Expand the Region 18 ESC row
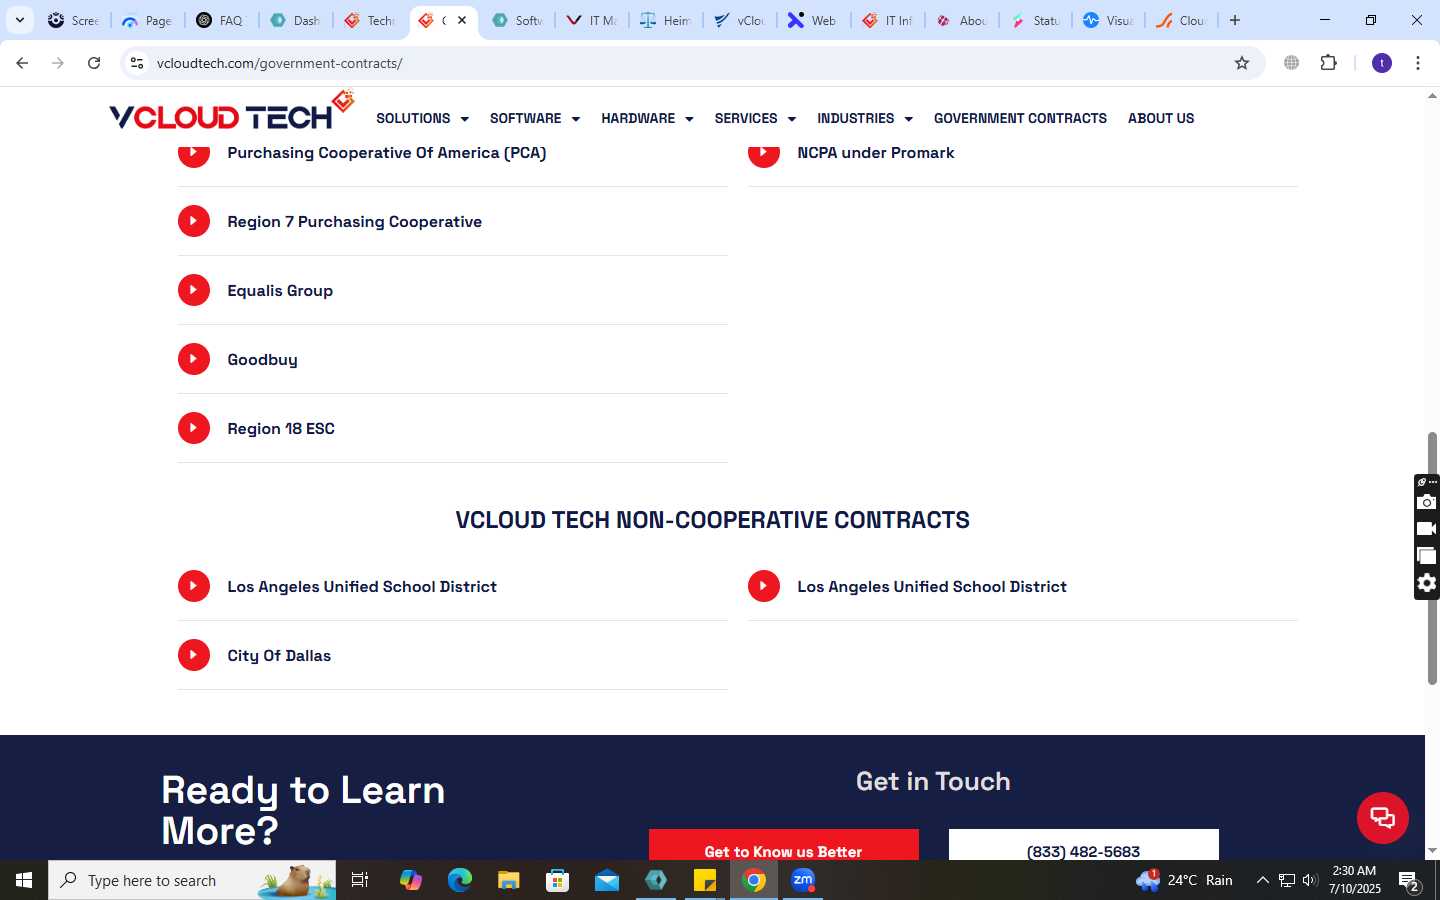1440x900 pixels. [x=452, y=429]
